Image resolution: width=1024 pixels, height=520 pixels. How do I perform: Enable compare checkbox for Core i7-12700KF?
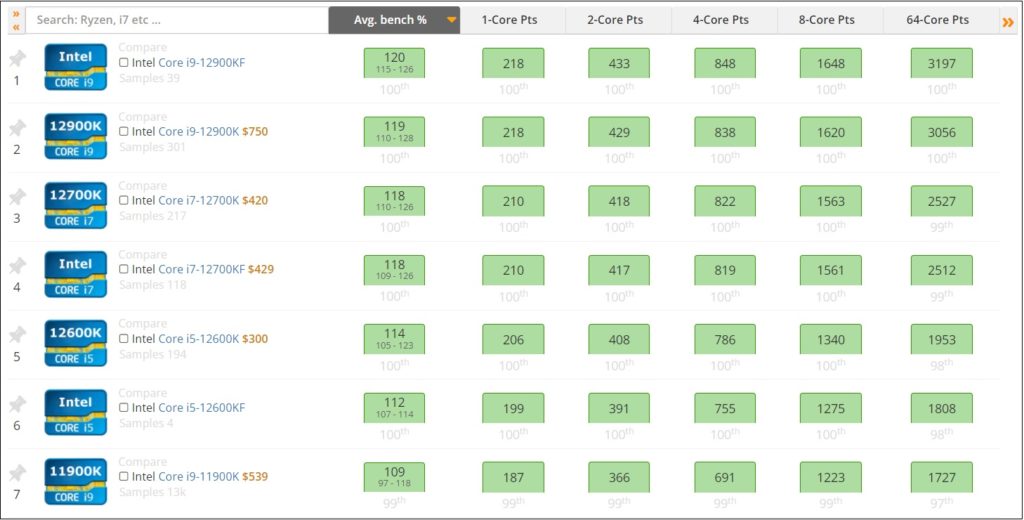[124, 270]
